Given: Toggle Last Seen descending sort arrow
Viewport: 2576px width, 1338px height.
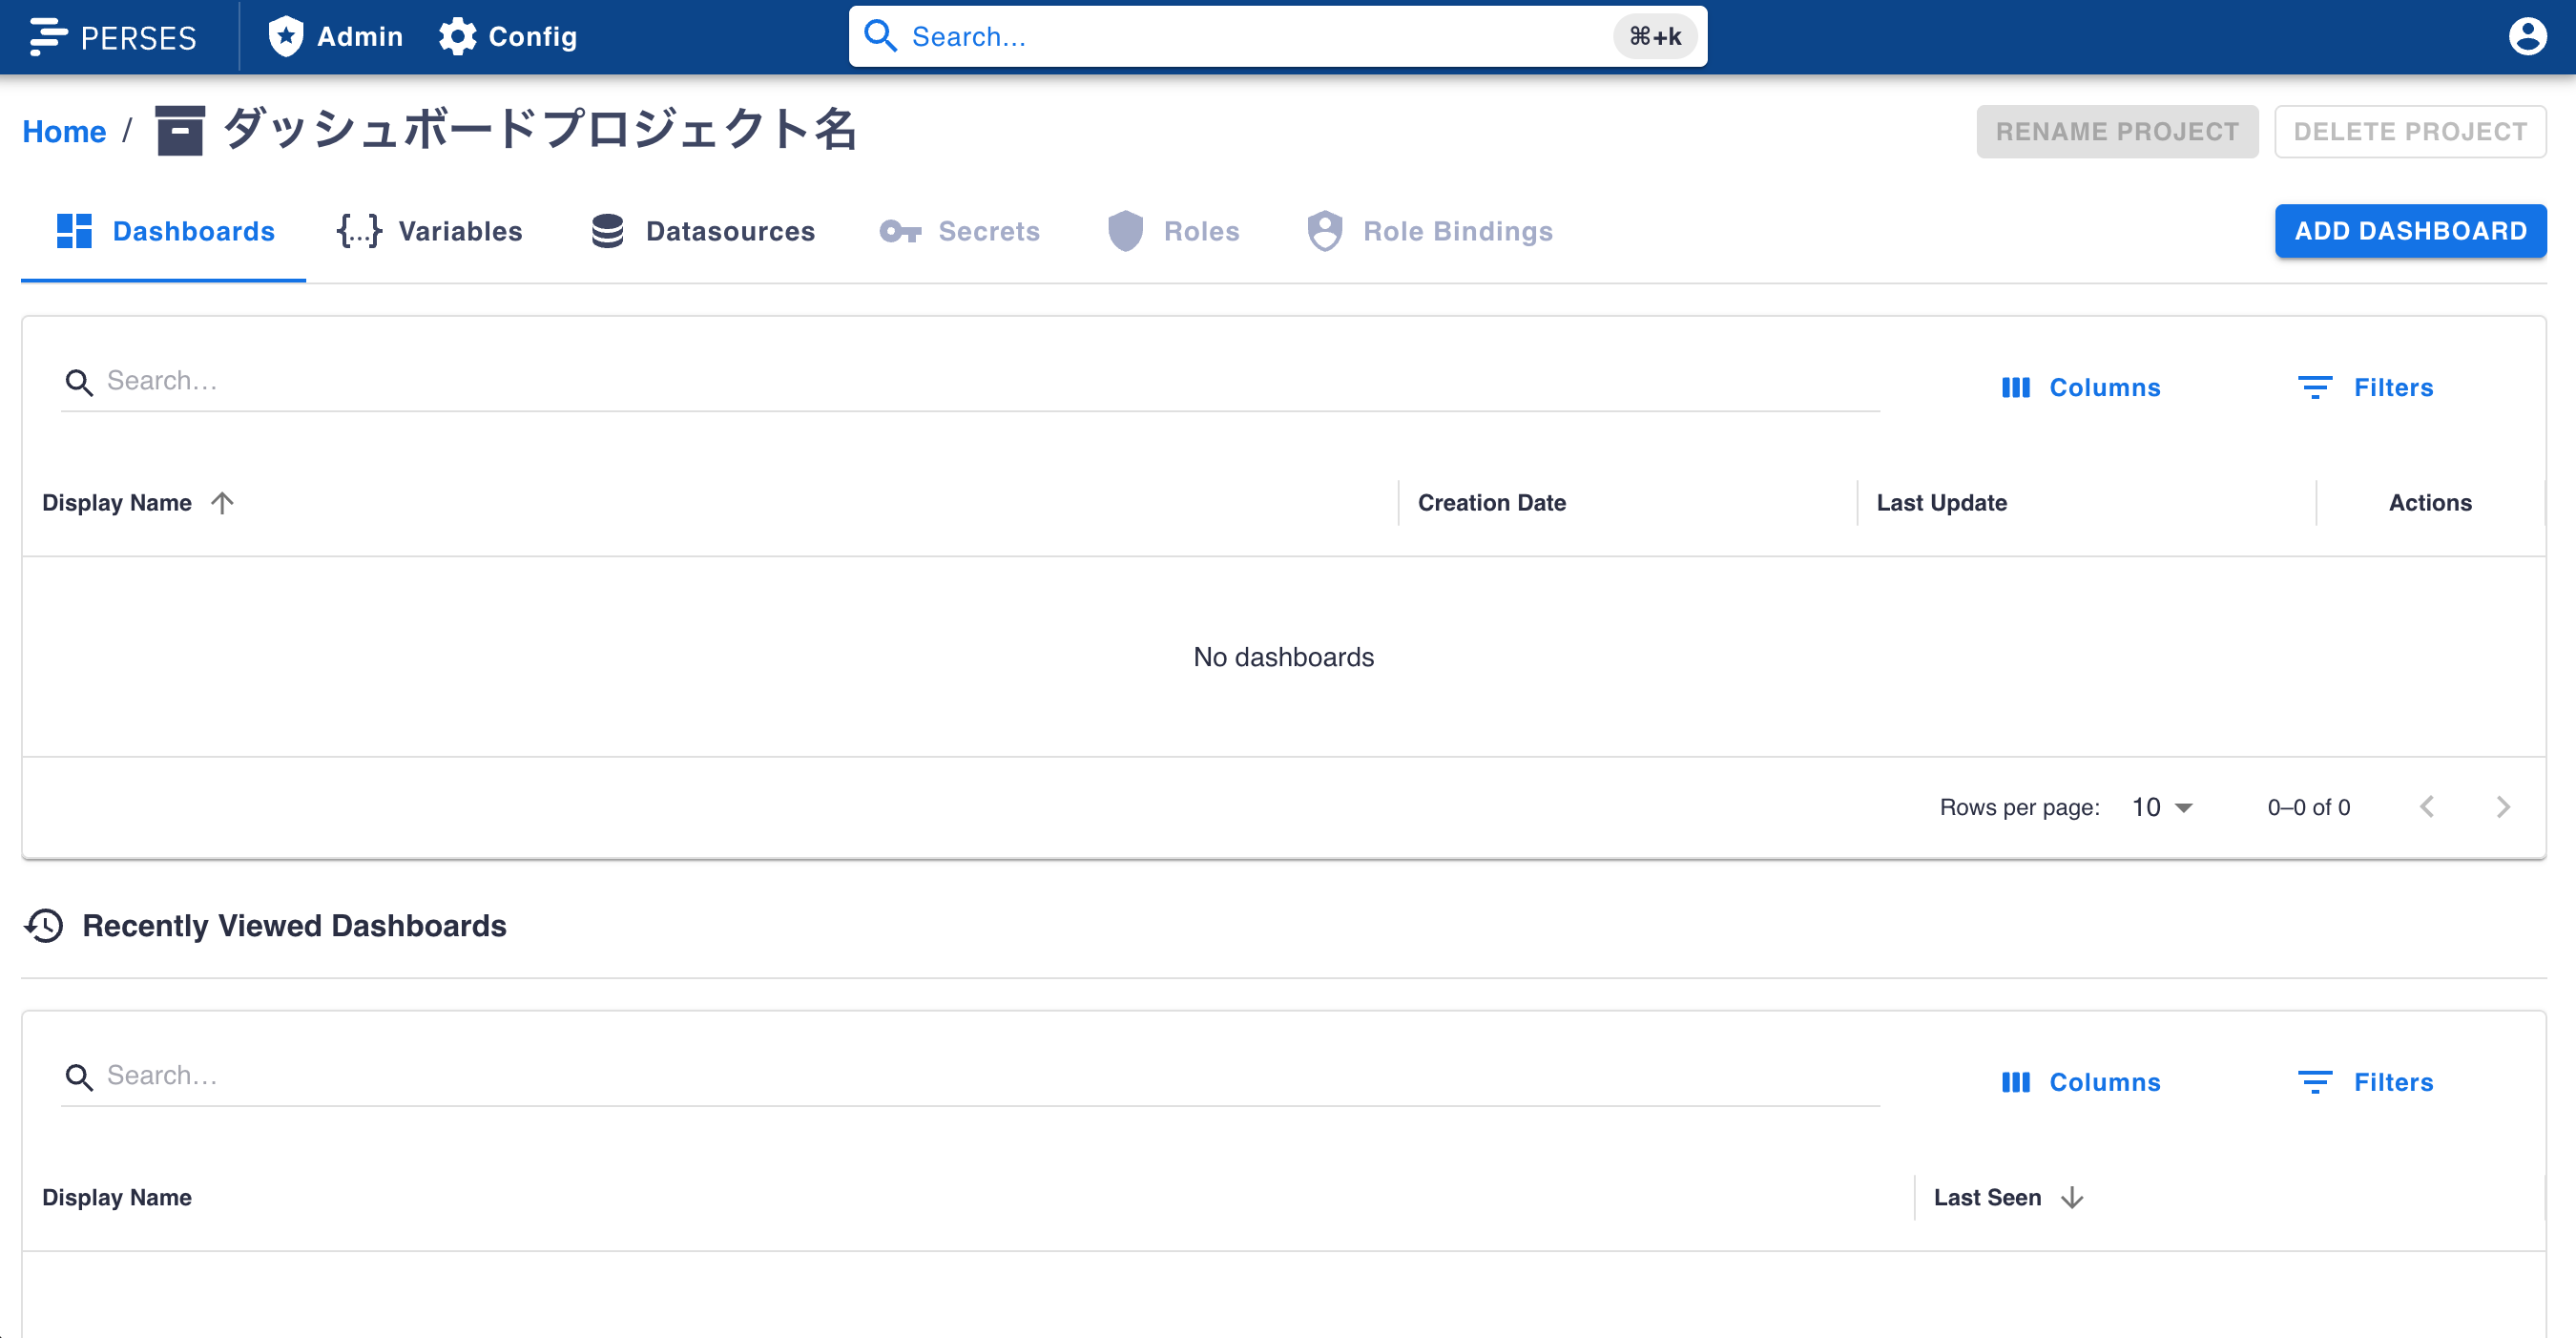Looking at the screenshot, I should click(2072, 1197).
